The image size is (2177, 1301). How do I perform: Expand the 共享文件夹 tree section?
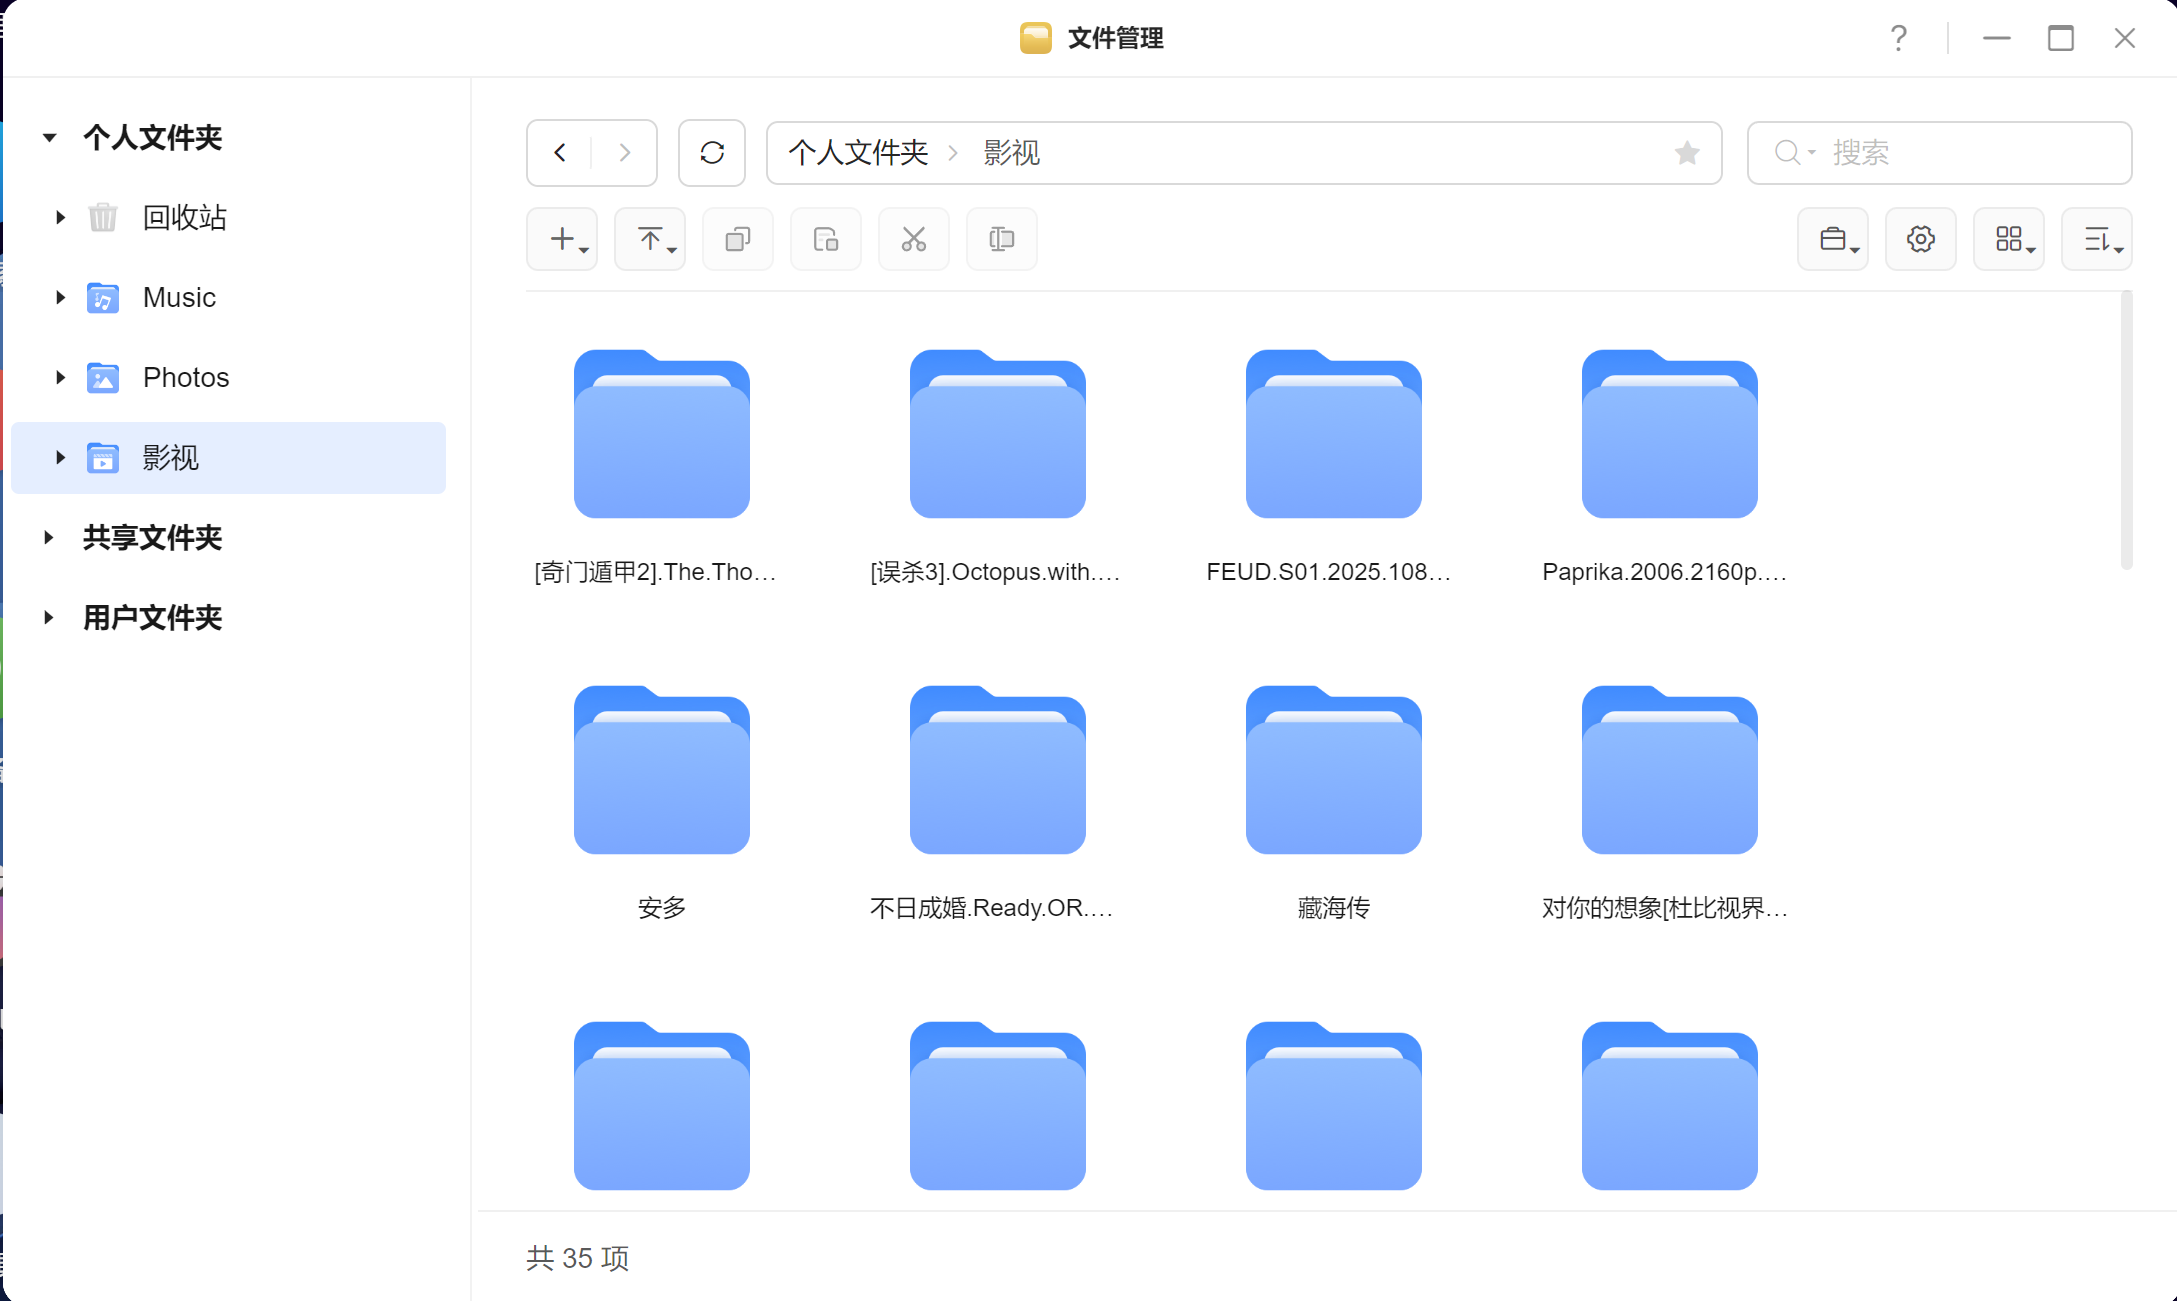tap(48, 538)
